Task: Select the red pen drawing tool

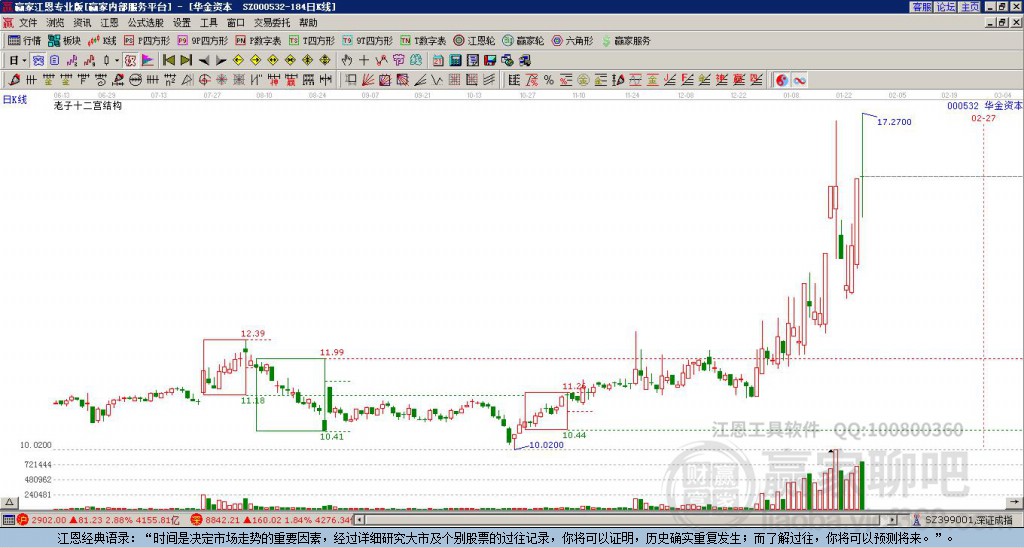Action: click(14, 80)
